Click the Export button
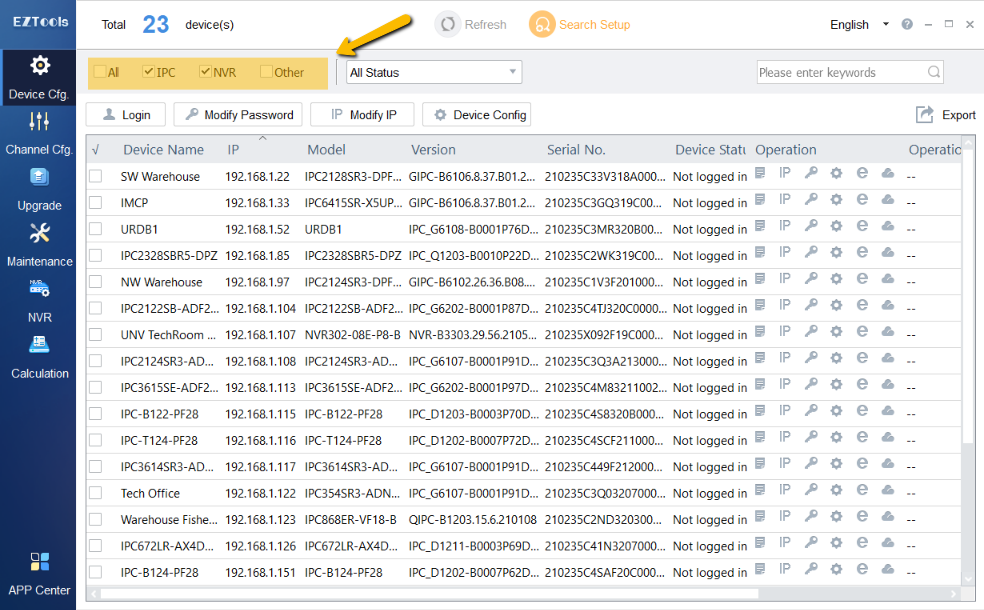This screenshot has width=984, height=610. point(945,115)
